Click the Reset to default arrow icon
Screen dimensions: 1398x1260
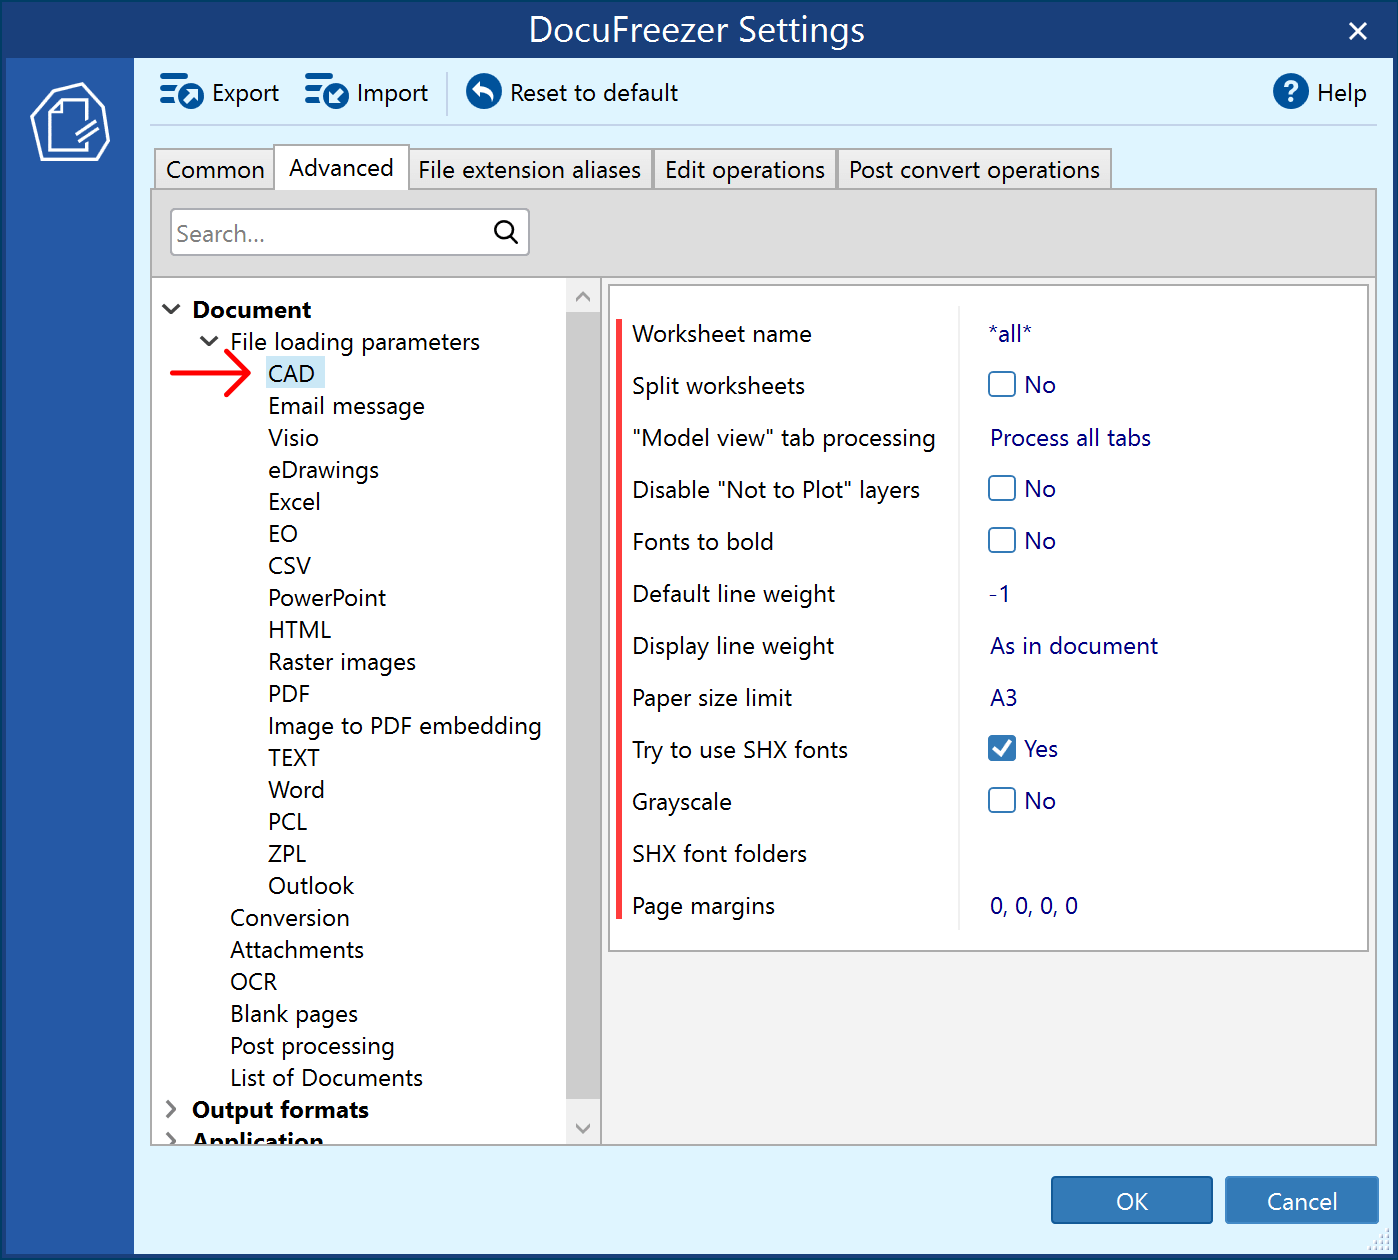[483, 91]
